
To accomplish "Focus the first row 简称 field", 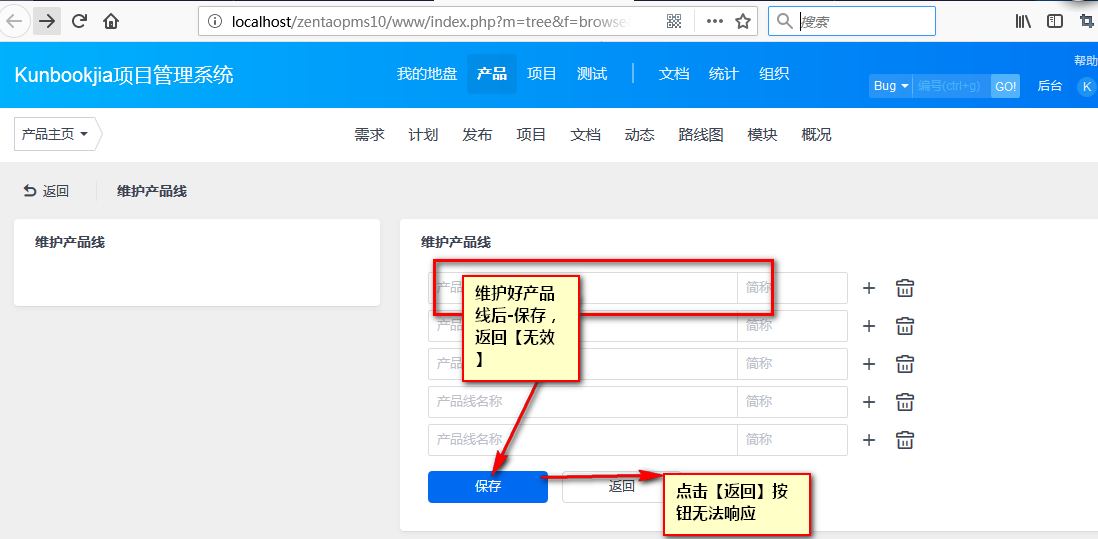I will pos(792,288).
